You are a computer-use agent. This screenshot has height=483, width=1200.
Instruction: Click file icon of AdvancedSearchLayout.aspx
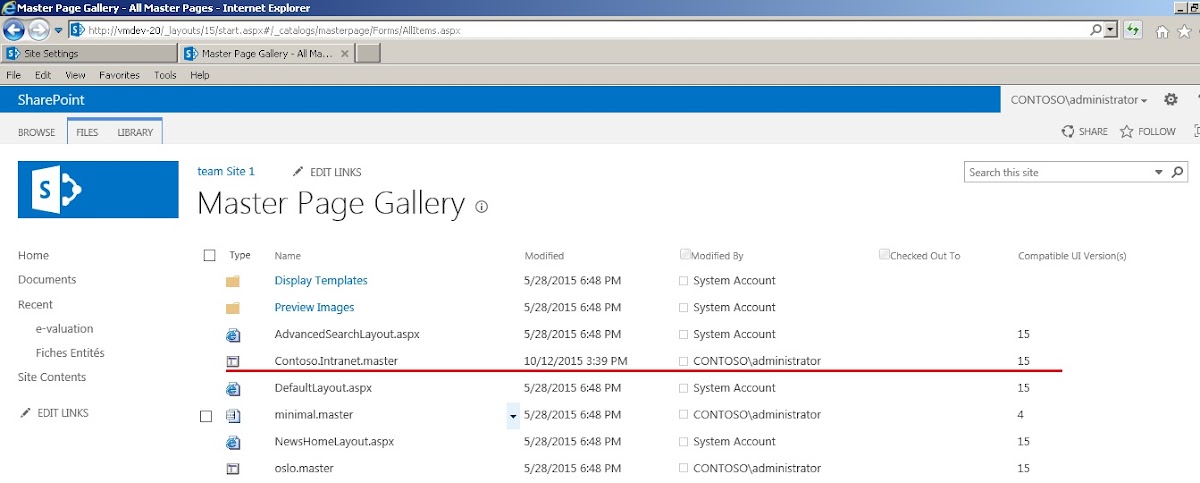[x=233, y=335]
